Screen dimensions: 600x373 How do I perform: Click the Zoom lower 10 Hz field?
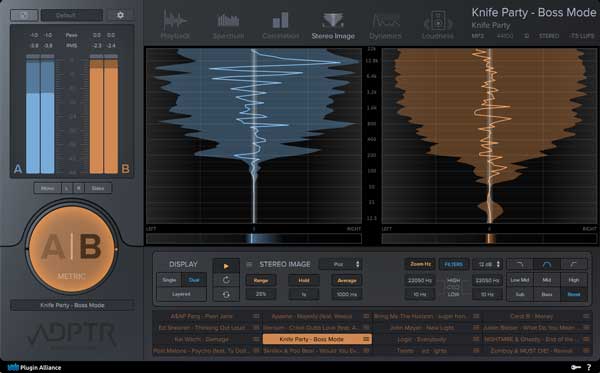click(x=420, y=294)
